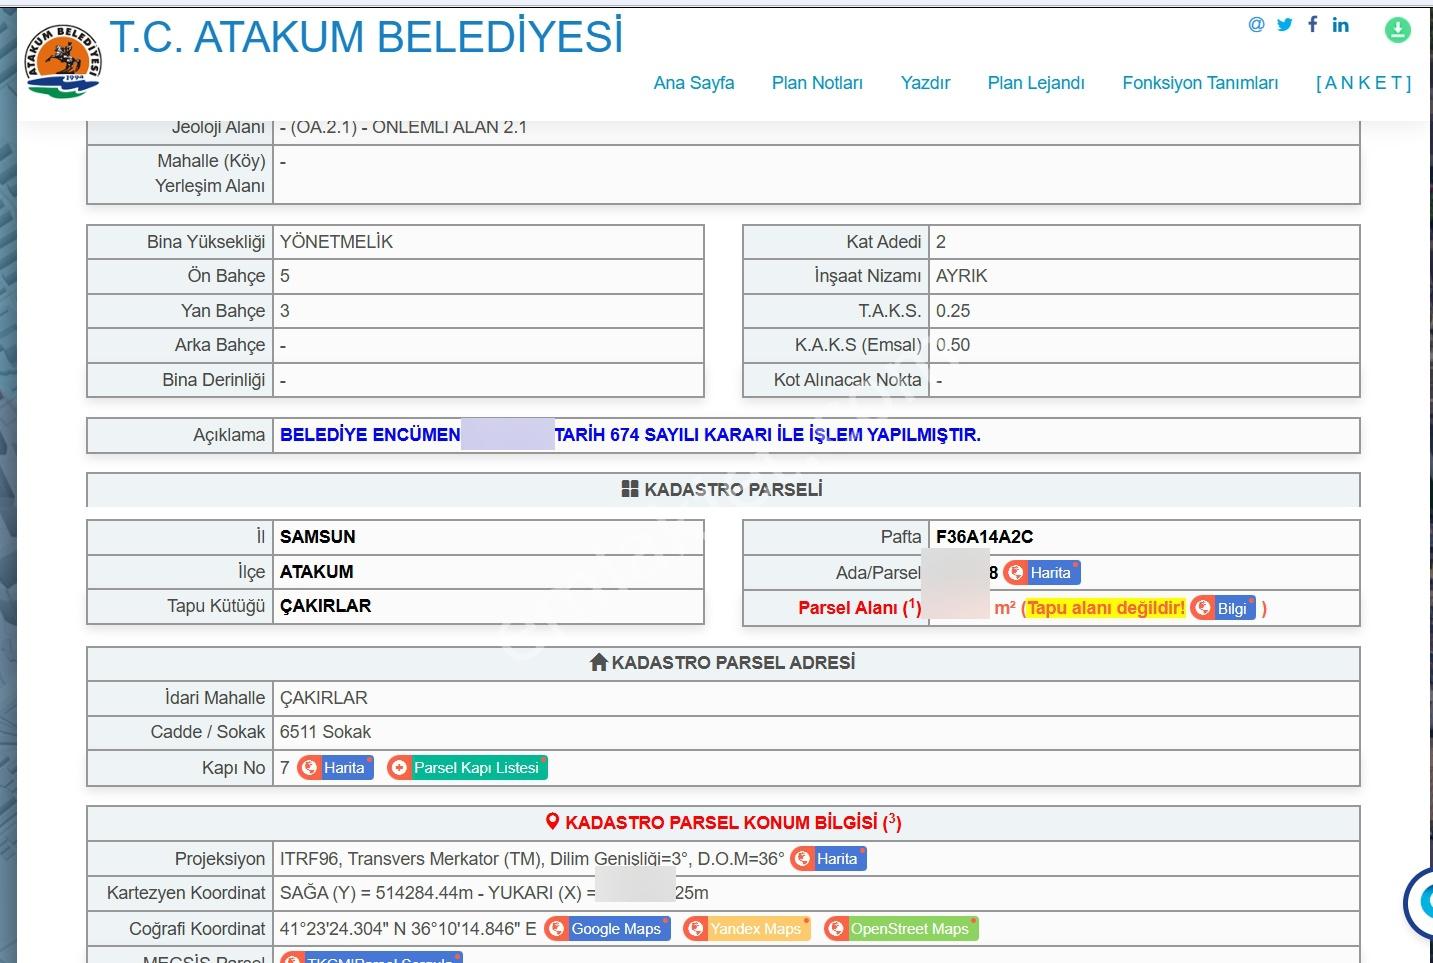The height and width of the screenshot is (963, 1433).
Task: Select the İdari Mahalle value ÇAKIRLAR
Action: coord(323,698)
